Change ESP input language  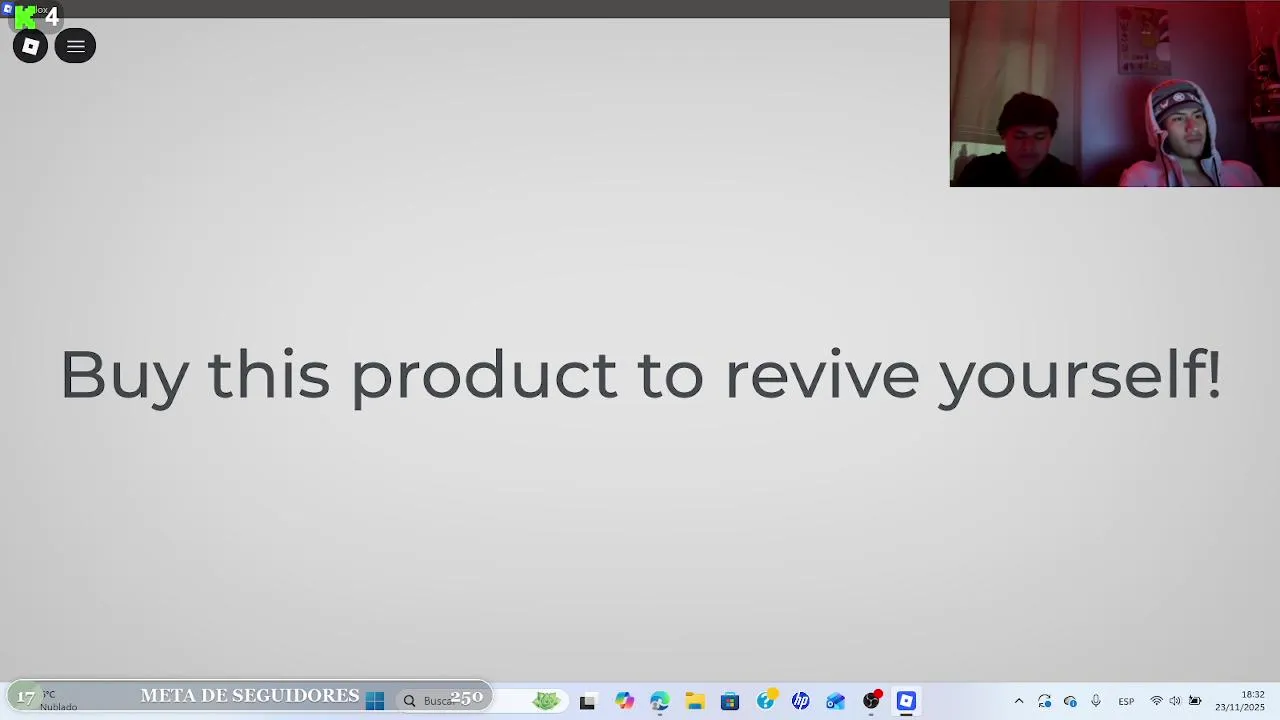pyautogui.click(x=1126, y=701)
